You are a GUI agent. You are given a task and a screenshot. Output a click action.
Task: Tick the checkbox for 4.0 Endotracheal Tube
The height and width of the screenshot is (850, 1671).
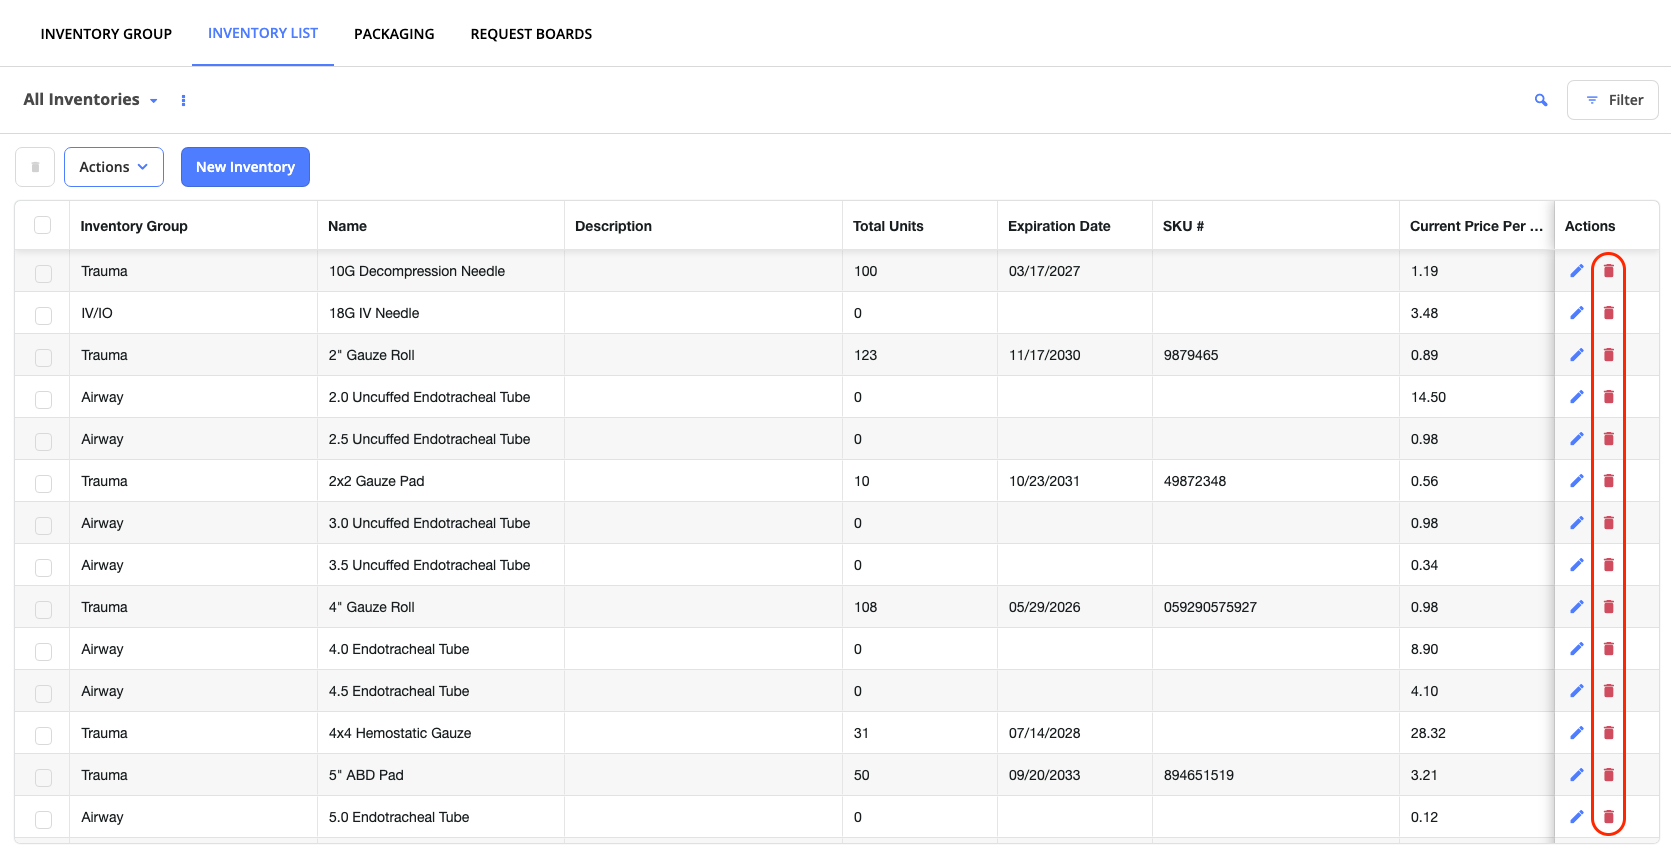point(43,651)
